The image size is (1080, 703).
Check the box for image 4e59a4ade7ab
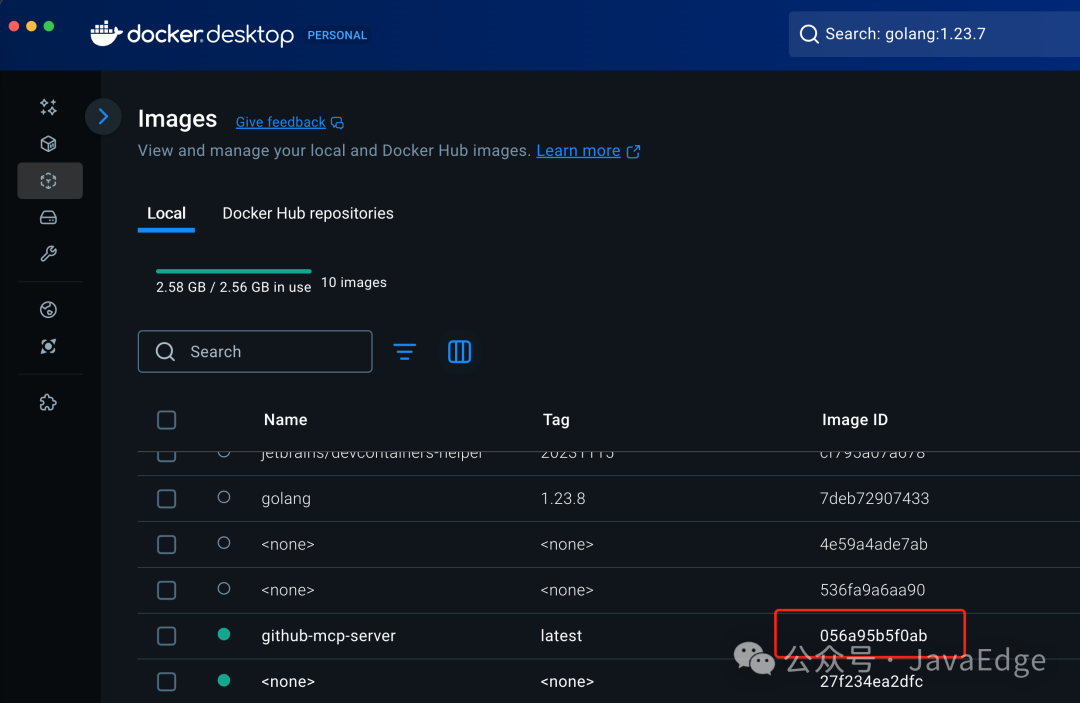(x=167, y=545)
